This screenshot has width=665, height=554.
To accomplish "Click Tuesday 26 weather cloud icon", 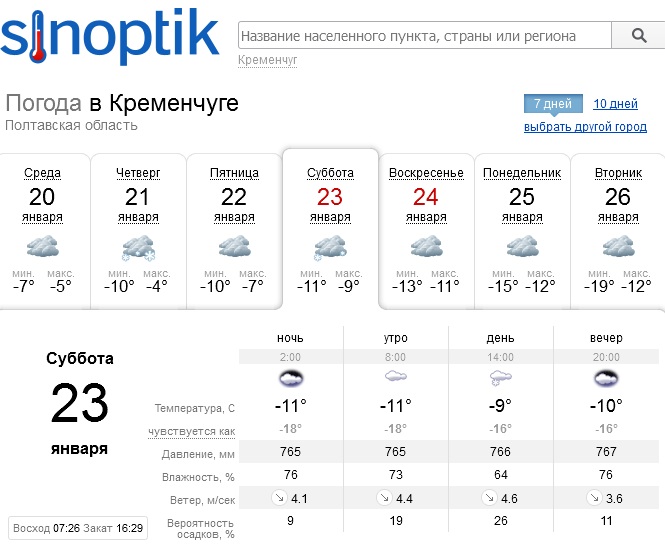I will [618, 247].
